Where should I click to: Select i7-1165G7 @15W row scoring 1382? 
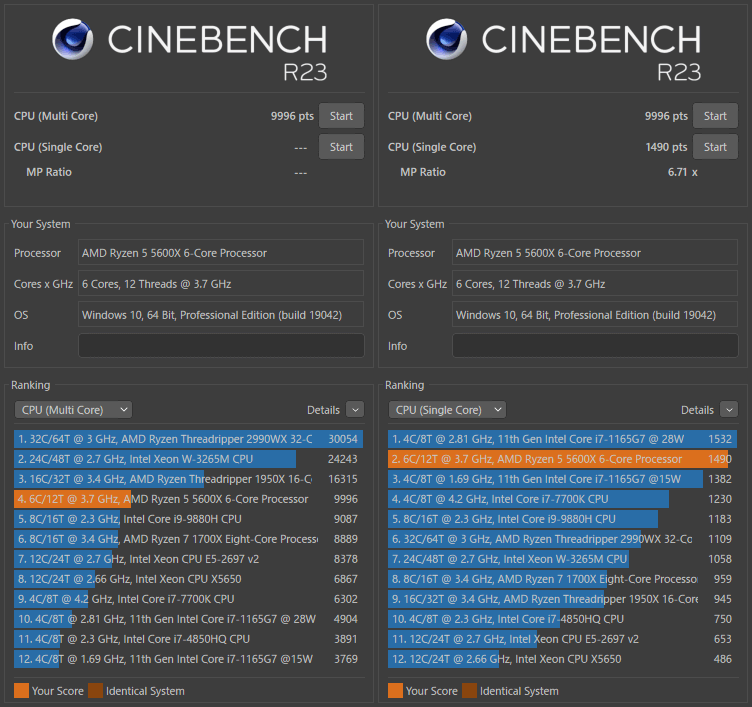click(x=563, y=479)
